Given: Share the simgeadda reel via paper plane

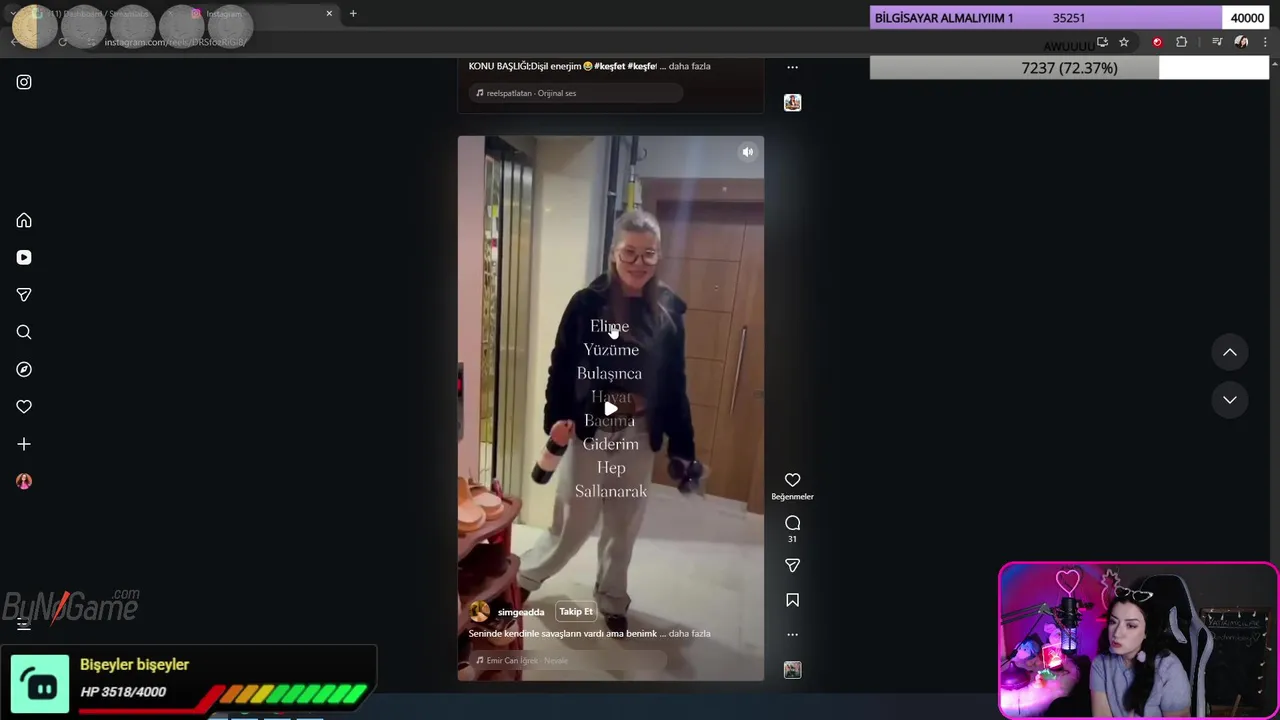Looking at the screenshot, I should click(x=792, y=566).
